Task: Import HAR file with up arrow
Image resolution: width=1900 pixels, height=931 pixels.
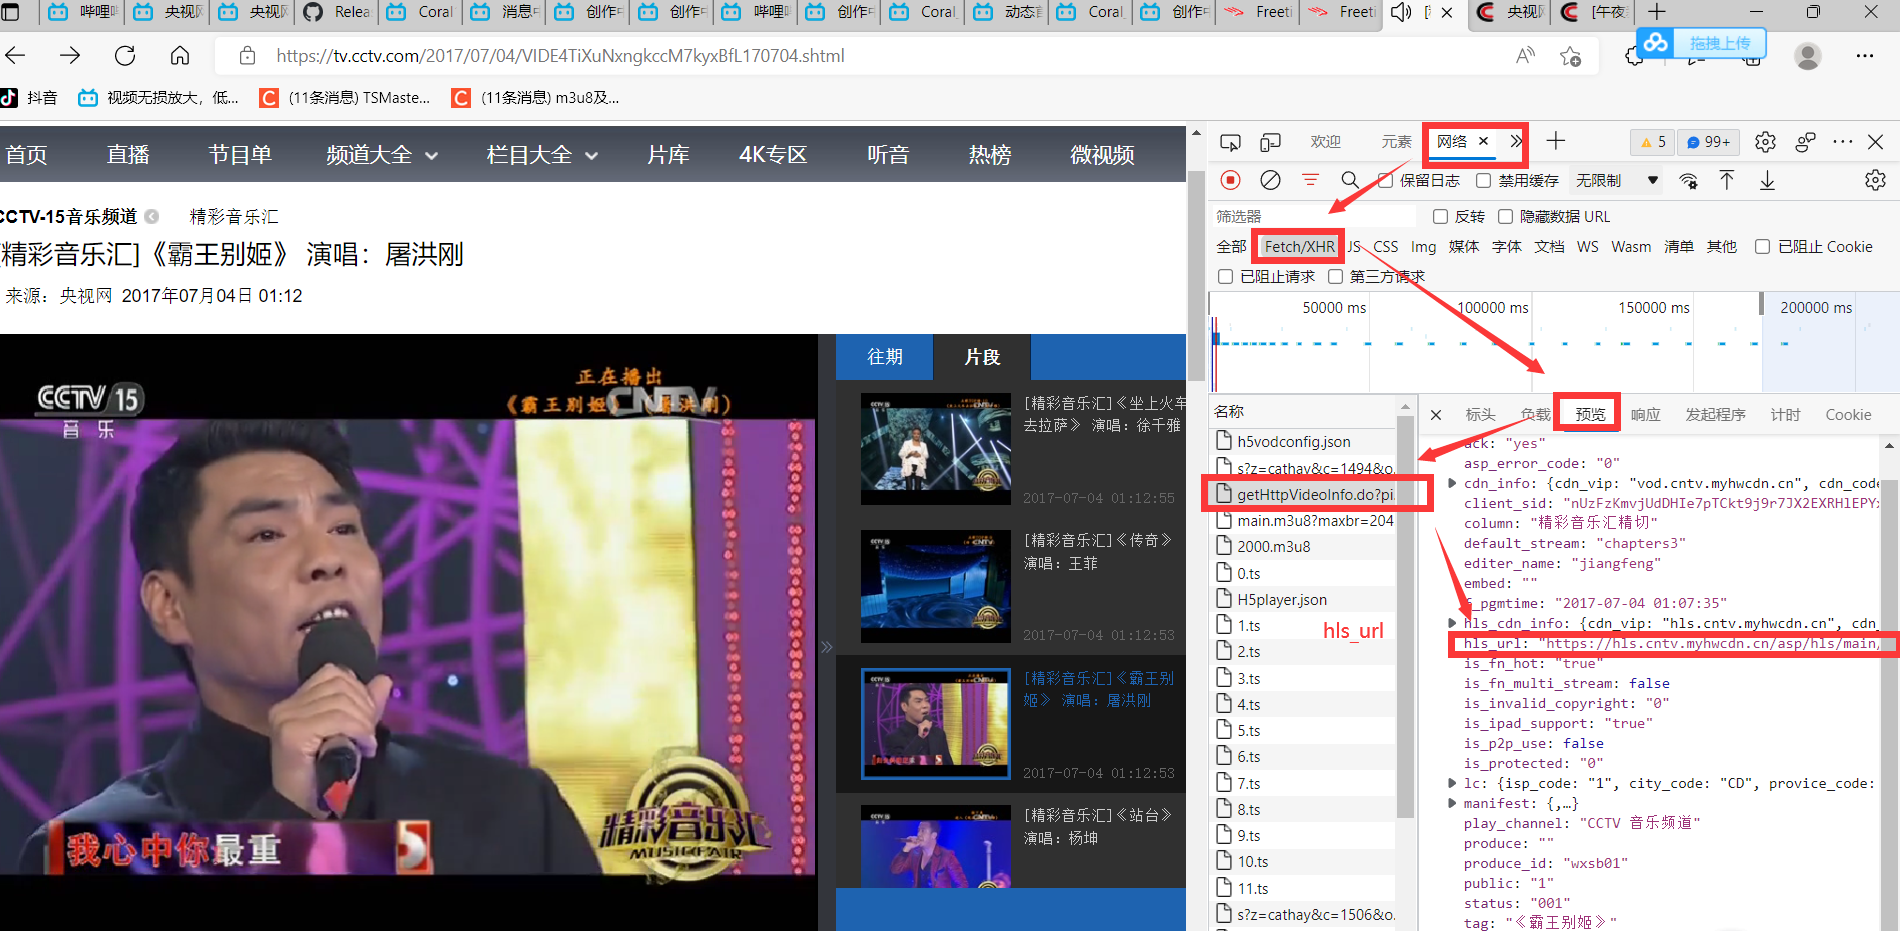Action: [x=1727, y=180]
